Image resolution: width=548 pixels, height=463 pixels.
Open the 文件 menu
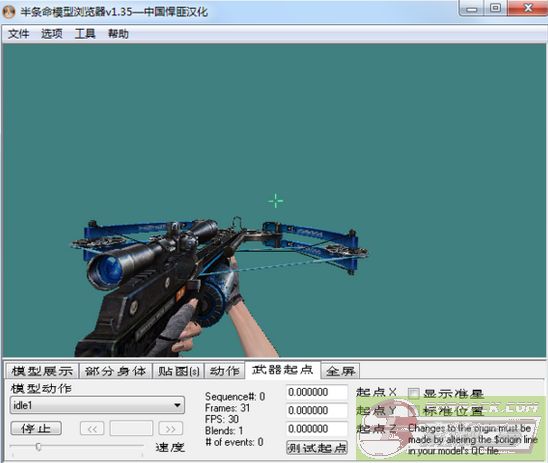(x=19, y=34)
